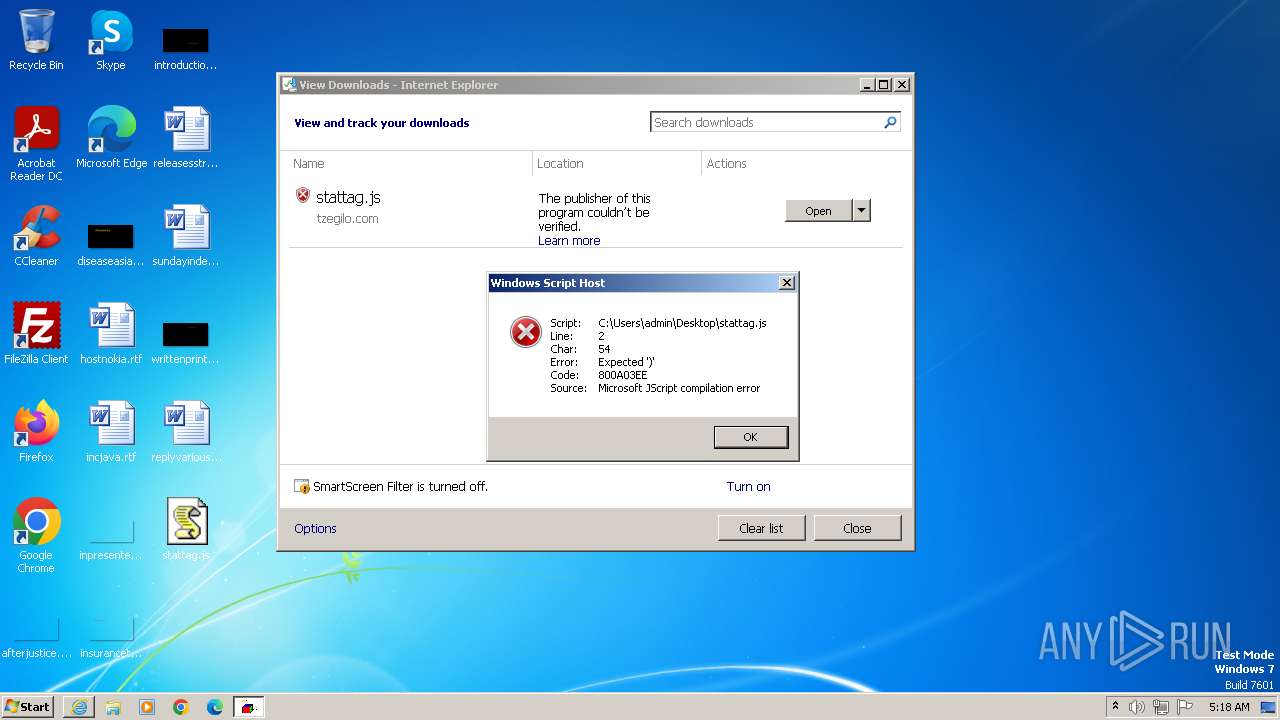The image size is (1280, 720).
Task: Launch Skype from the desktop
Action: click(x=110, y=41)
